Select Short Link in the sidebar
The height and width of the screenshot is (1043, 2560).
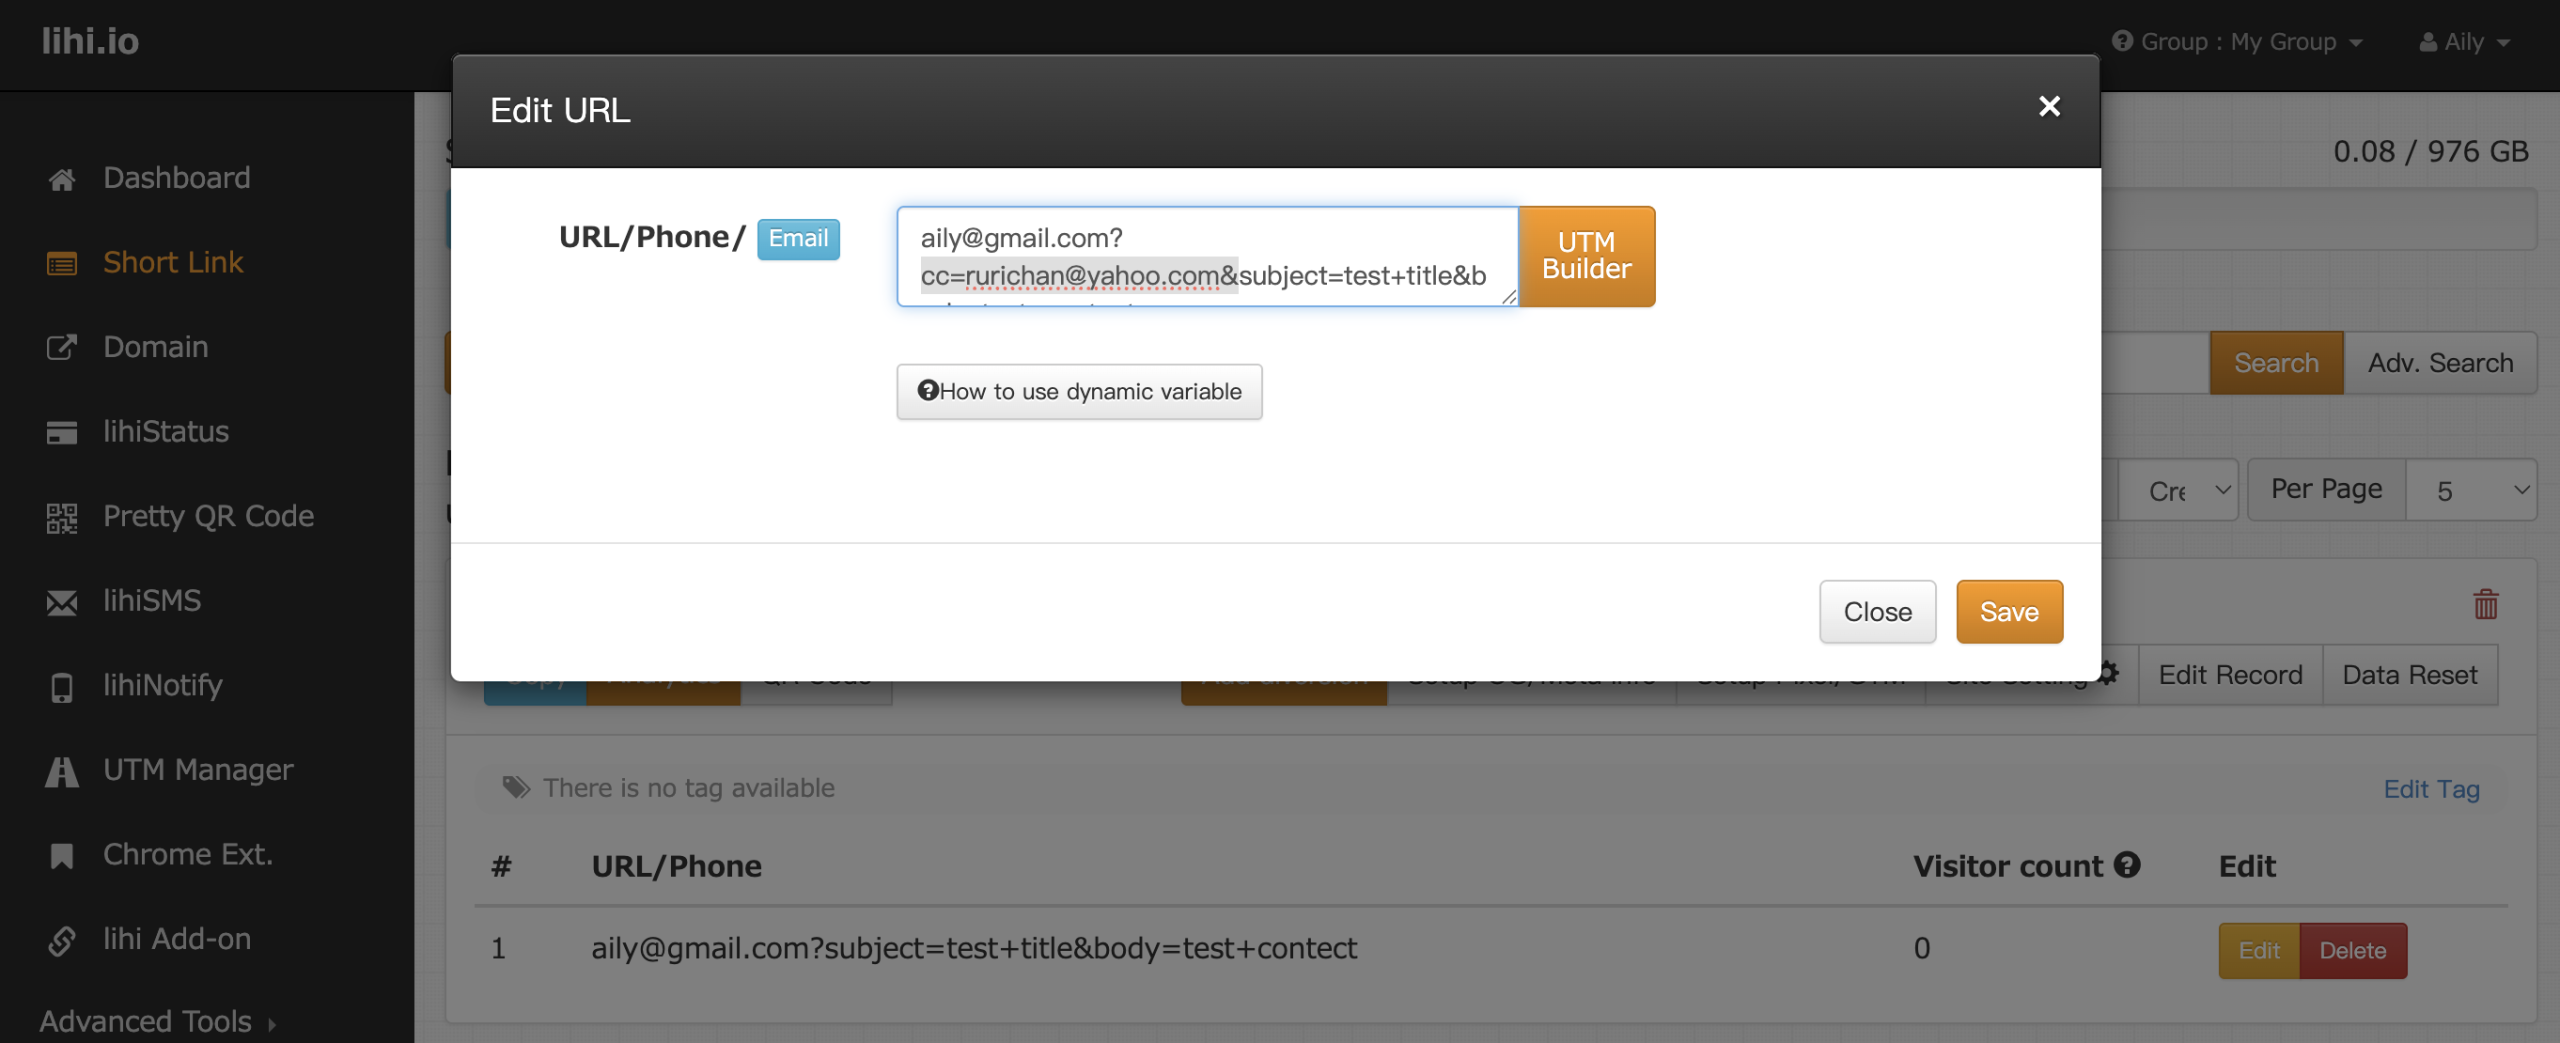click(173, 262)
